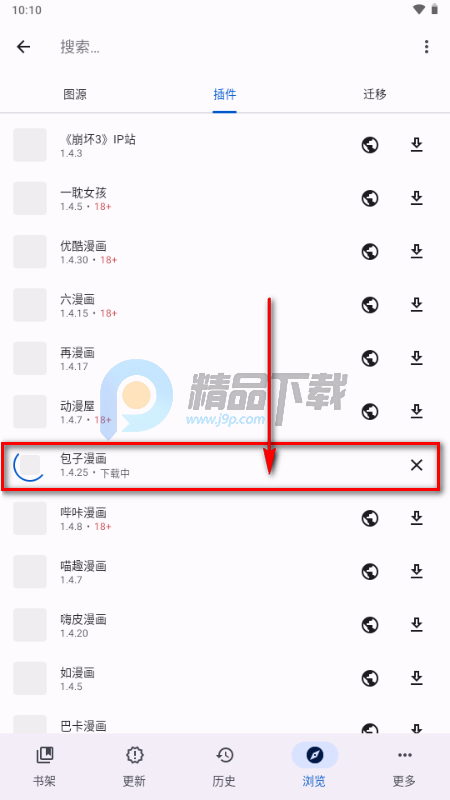Image resolution: width=450 pixels, height=800 pixels.
Task: Open globe icon for 六漫画
Action: click(x=370, y=305)
